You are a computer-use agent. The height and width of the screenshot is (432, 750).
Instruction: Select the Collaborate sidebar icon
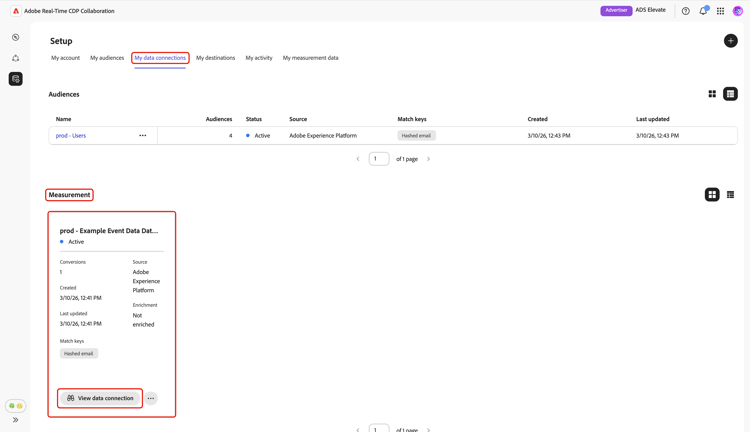tap(16, 58)
